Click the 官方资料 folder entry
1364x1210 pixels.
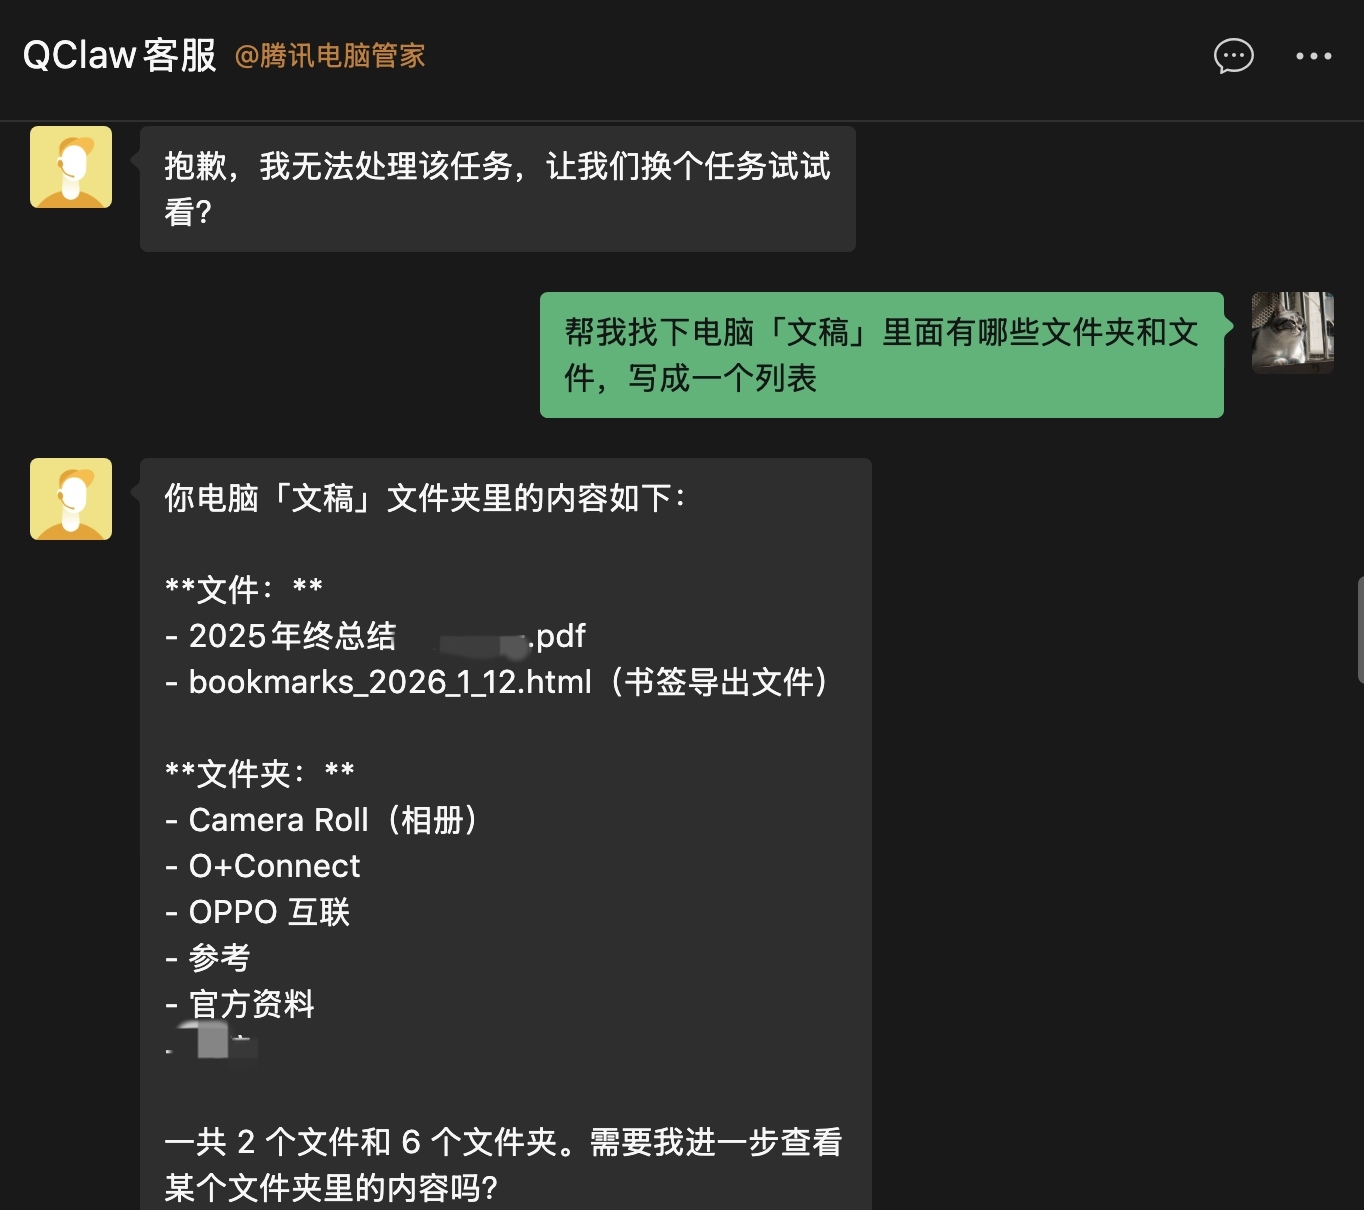[251, 1004]
